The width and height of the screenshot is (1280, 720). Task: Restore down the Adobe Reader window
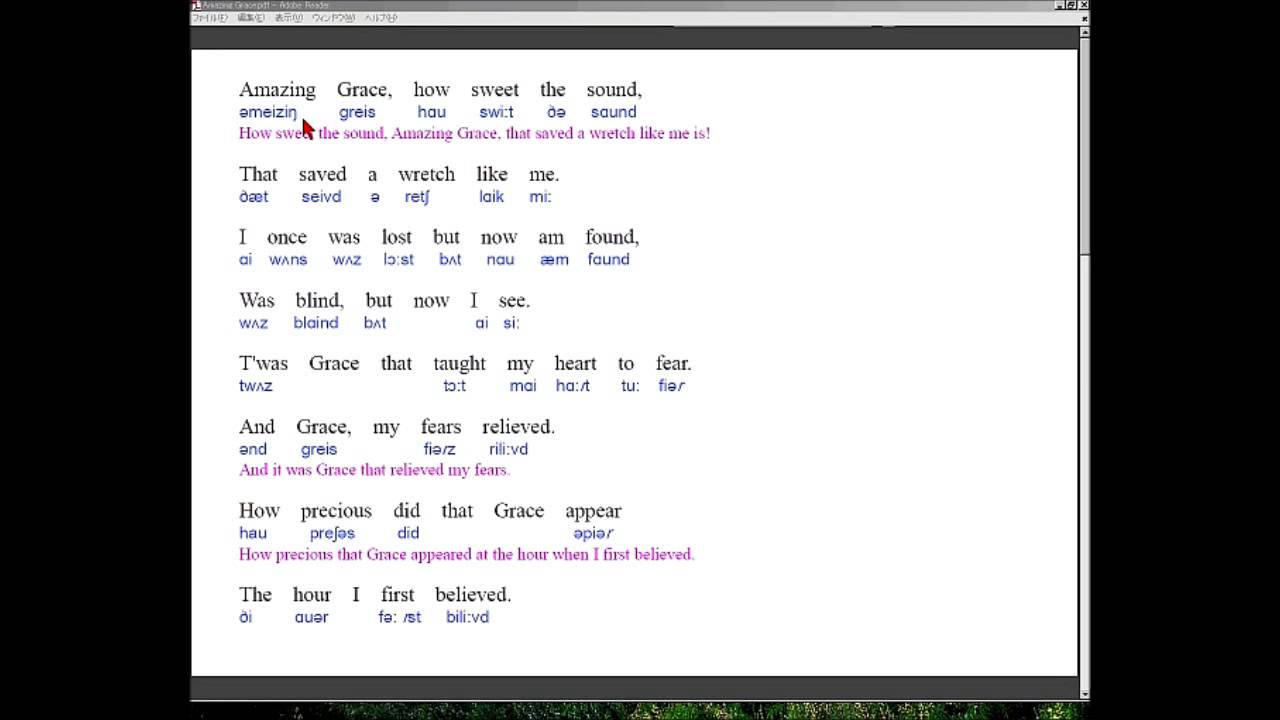click(x=1071, y=5)
